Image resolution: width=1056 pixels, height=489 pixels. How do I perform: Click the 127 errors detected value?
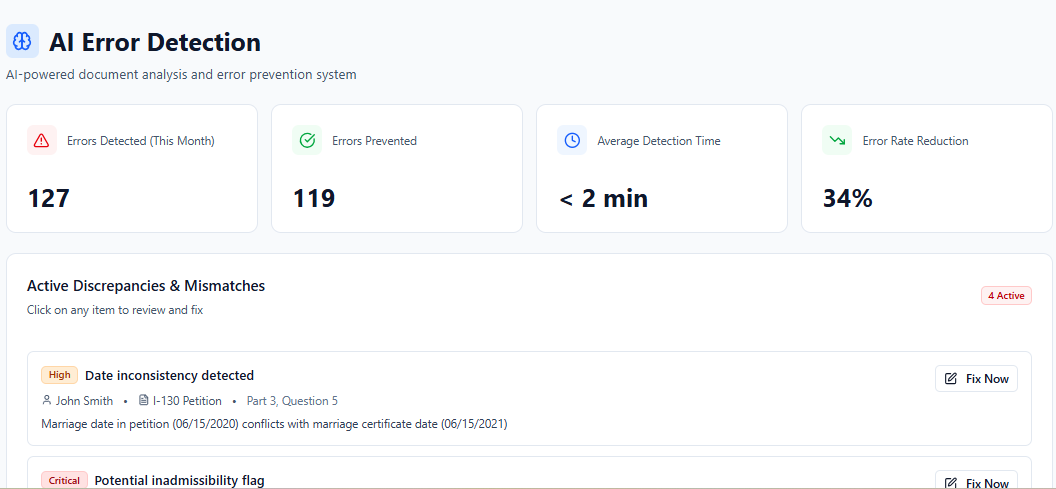(x=48, y=199)
